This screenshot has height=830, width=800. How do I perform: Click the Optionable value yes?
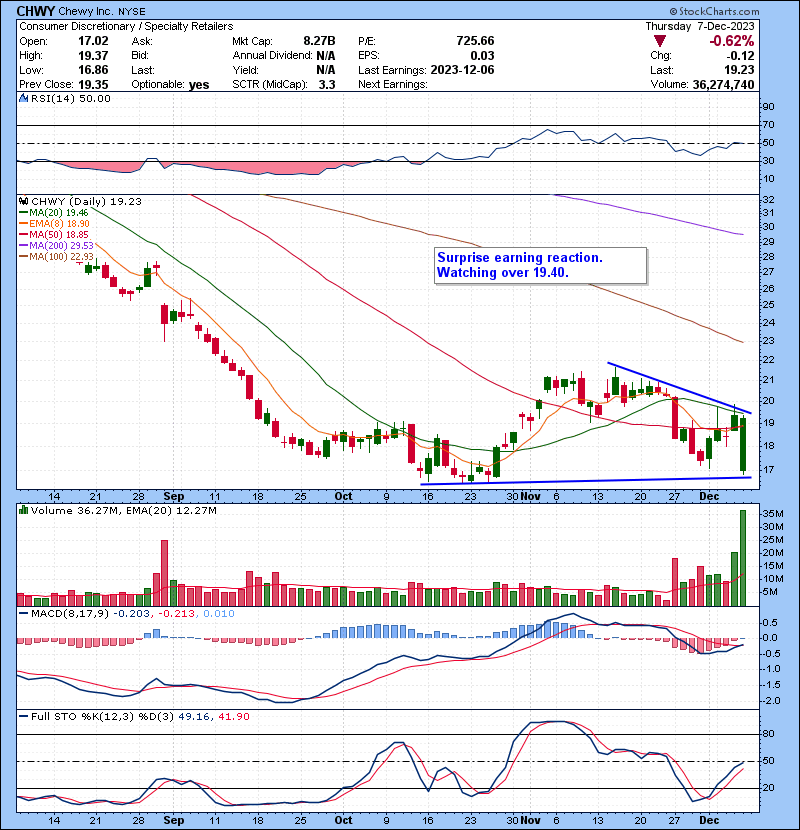(199, 85)
